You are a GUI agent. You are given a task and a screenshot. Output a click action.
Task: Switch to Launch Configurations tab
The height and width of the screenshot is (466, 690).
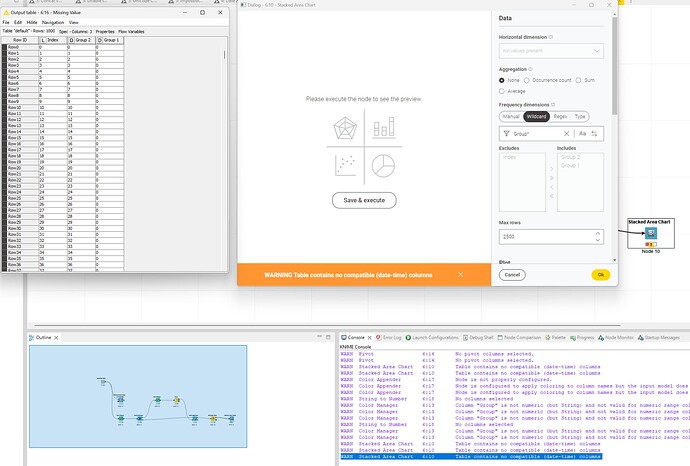click(x=432, y=338)
